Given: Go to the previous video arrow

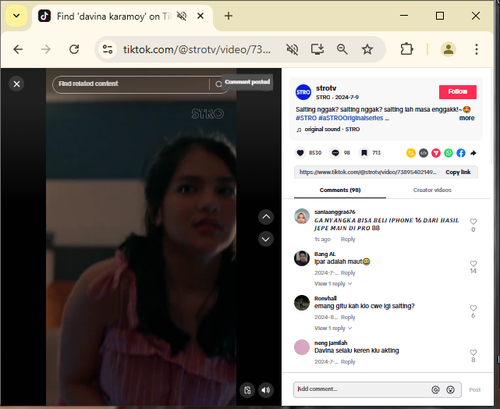Looking at the screenshot, I should coord(266,217).
